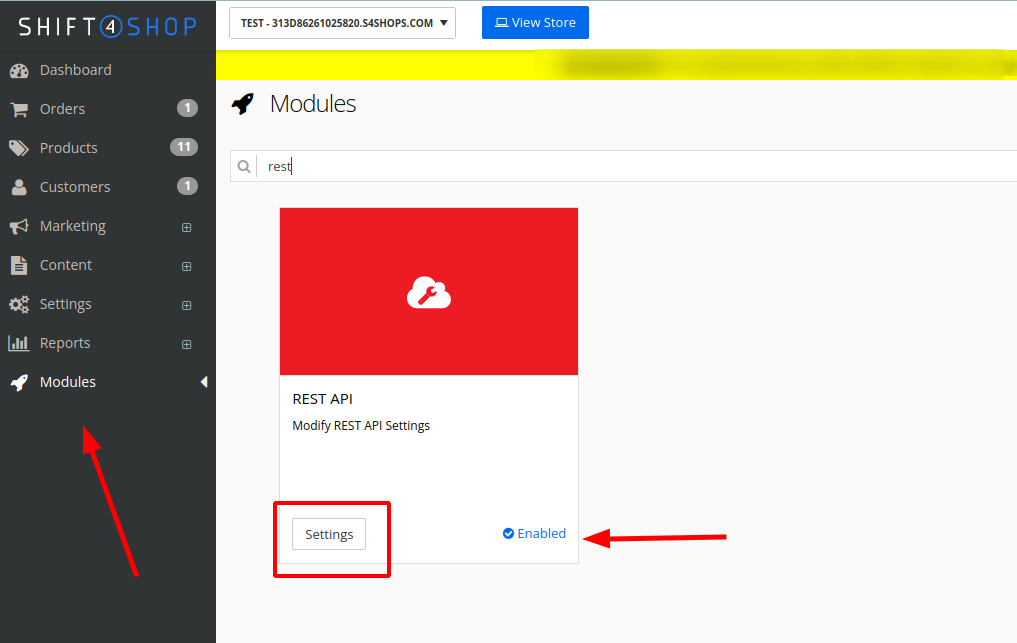Click the arrow beside Modules menu item

click(204, 382)
